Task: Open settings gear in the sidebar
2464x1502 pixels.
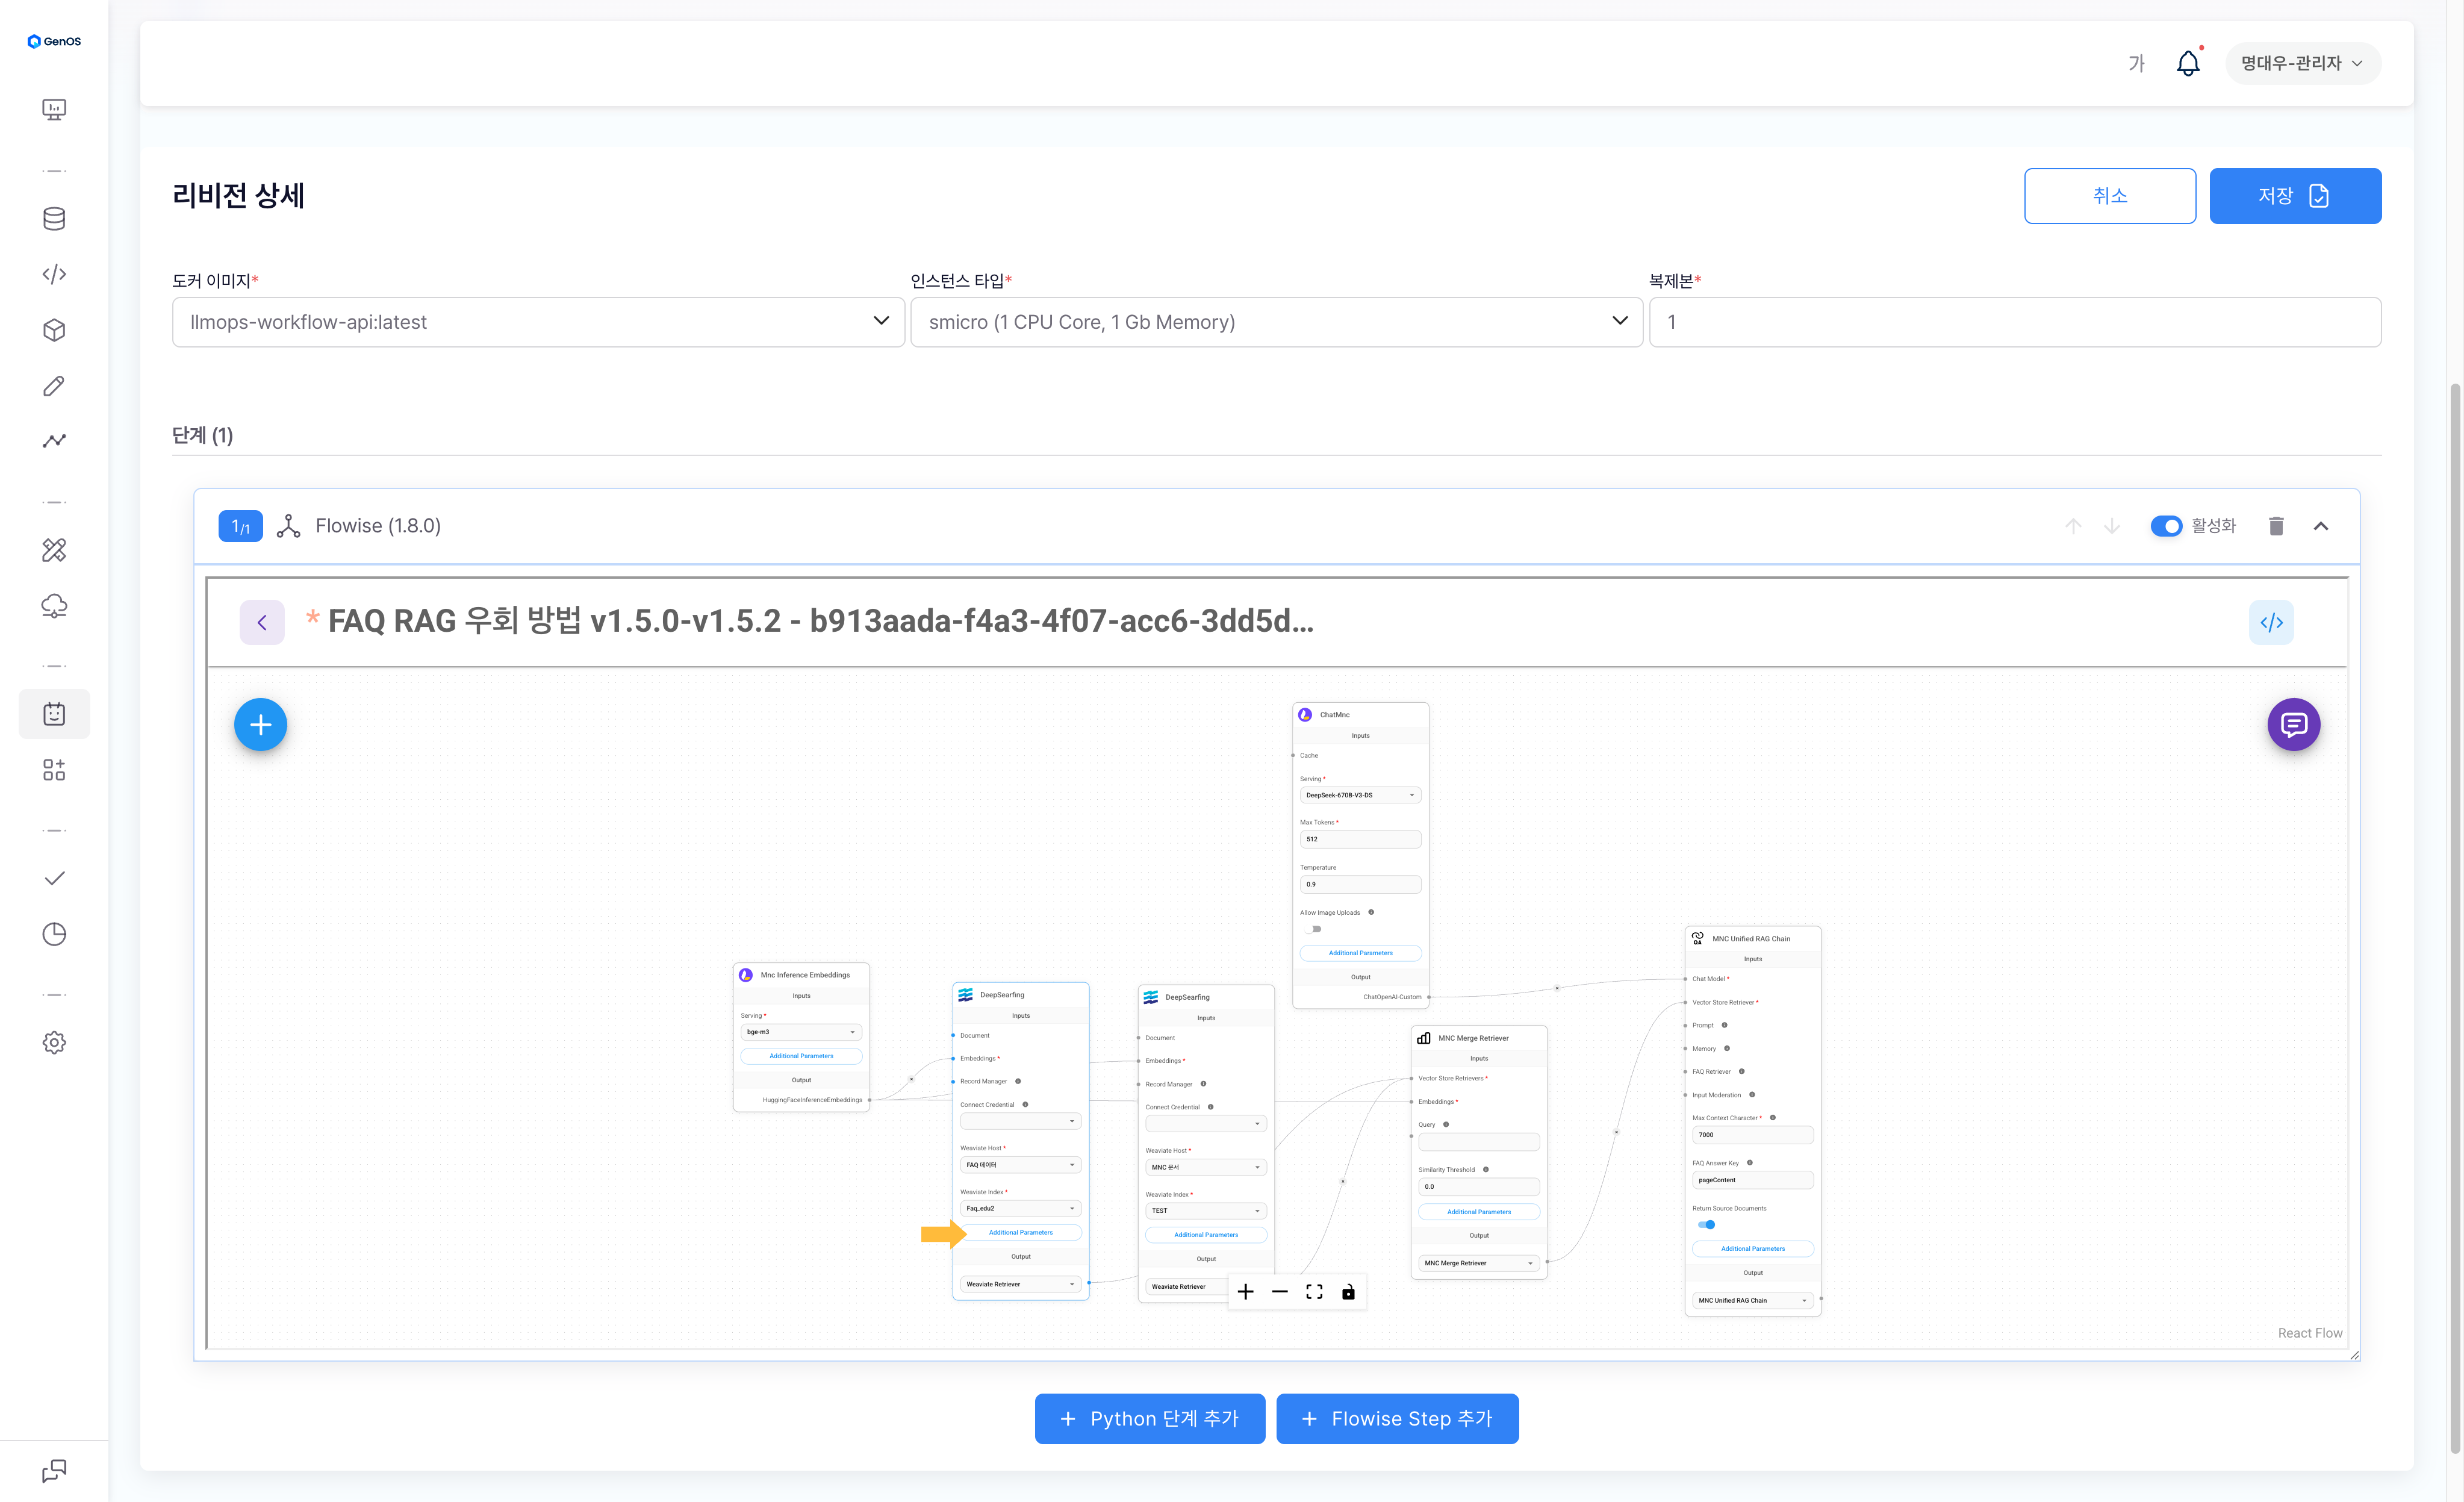Action: pos(54,1042)
